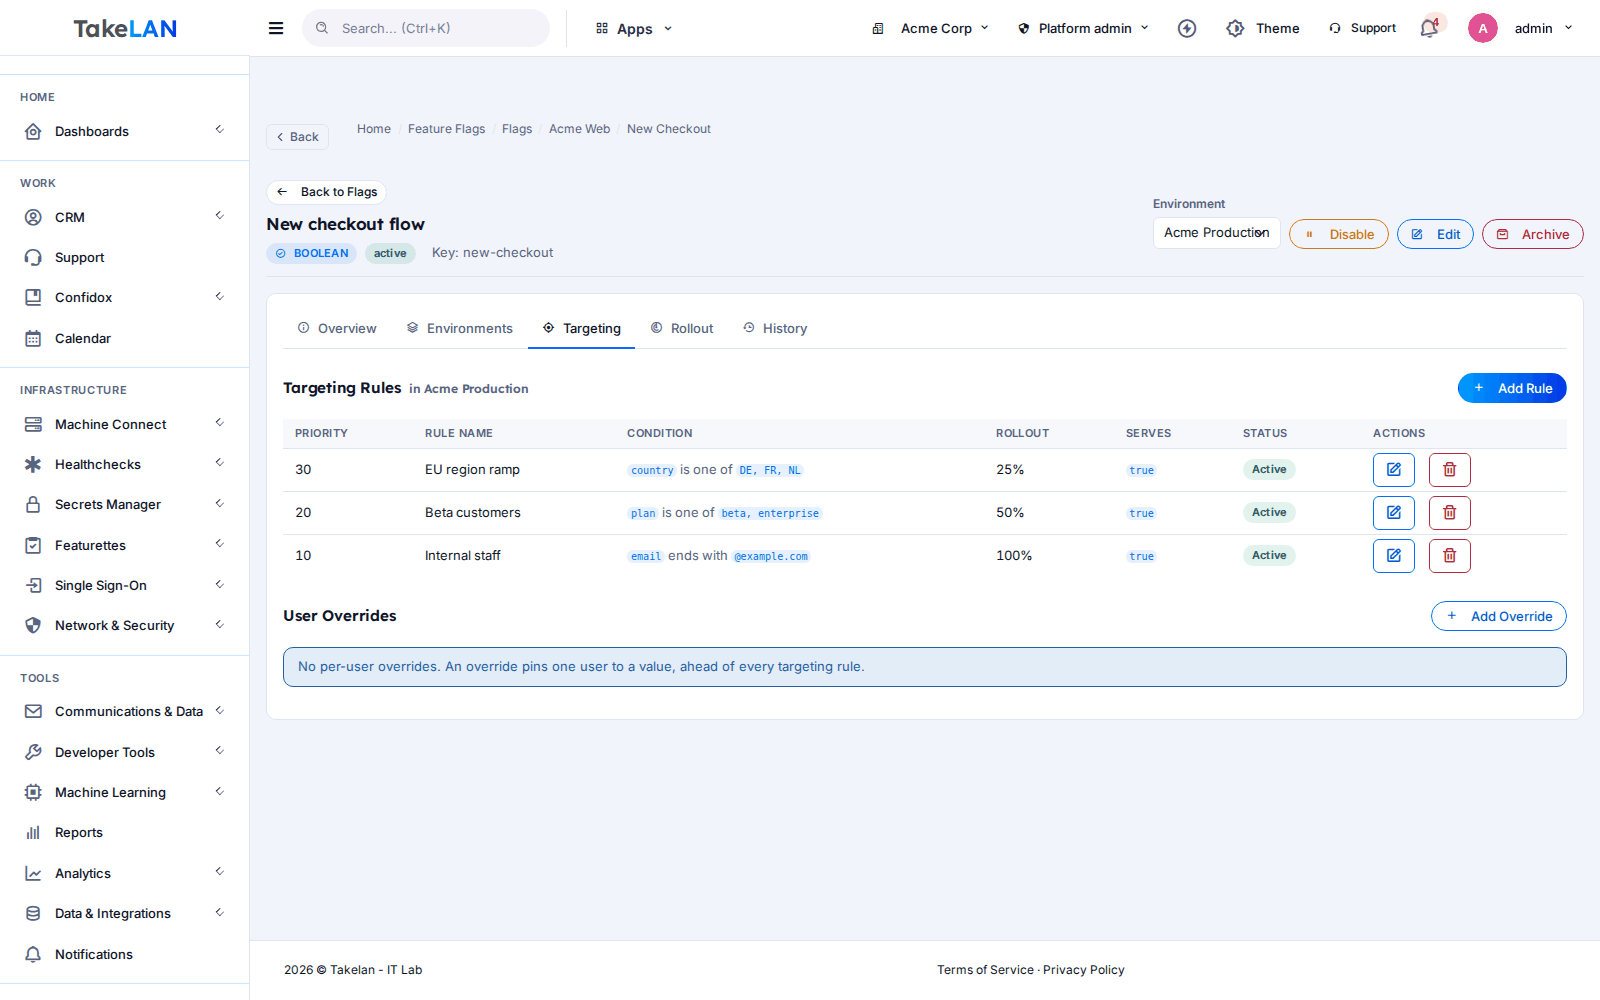Edit the Internal staff rule
1600x1000 pixels.
click(1394, 556)
